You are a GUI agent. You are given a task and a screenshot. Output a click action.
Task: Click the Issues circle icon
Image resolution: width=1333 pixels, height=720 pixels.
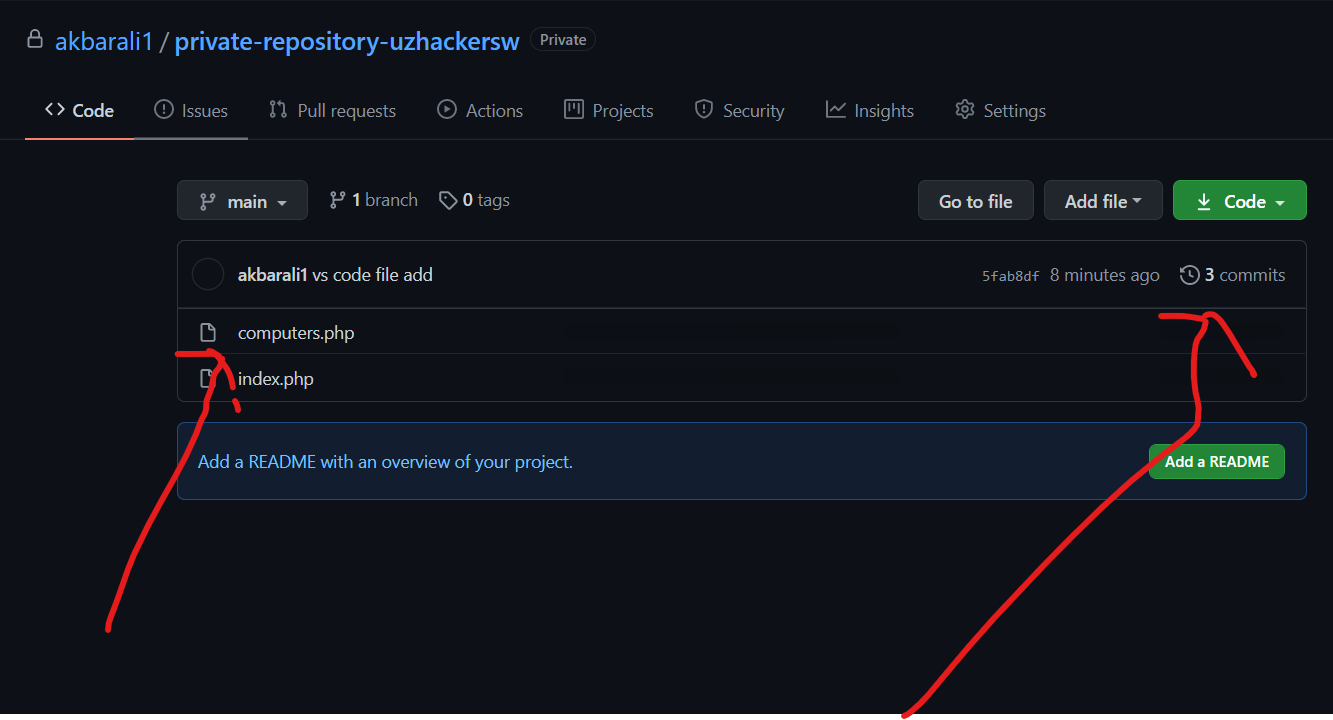[x=164, y=110]
